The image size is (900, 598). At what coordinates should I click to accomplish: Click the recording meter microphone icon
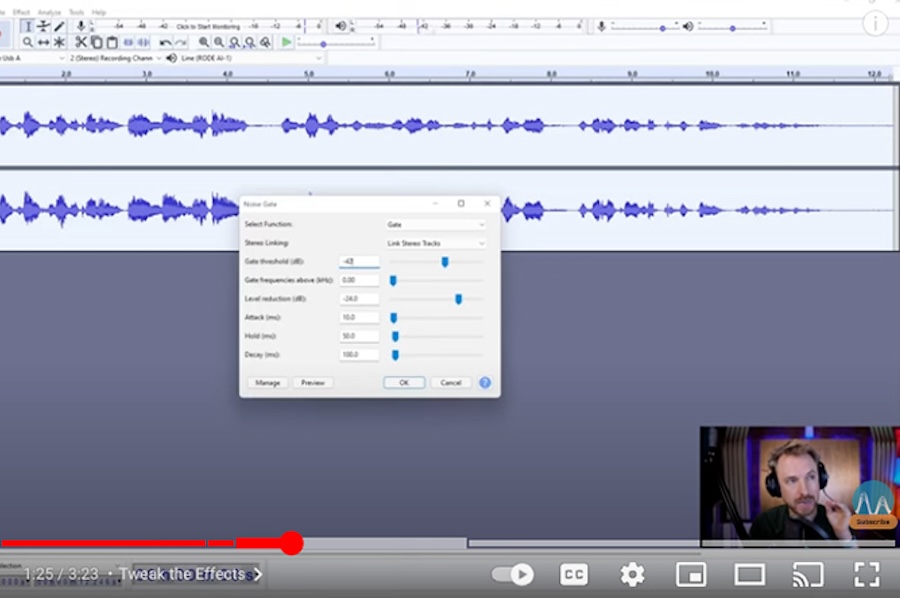pos(81,26)
